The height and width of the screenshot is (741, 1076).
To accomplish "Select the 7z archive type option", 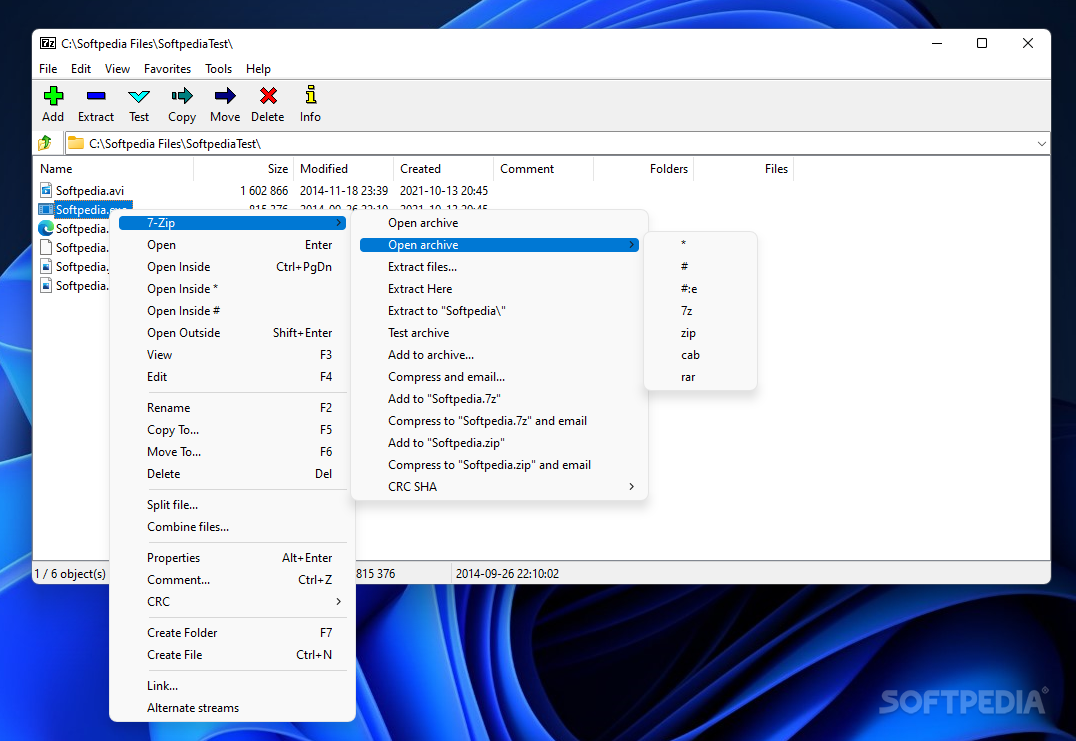I will point(701,311).
